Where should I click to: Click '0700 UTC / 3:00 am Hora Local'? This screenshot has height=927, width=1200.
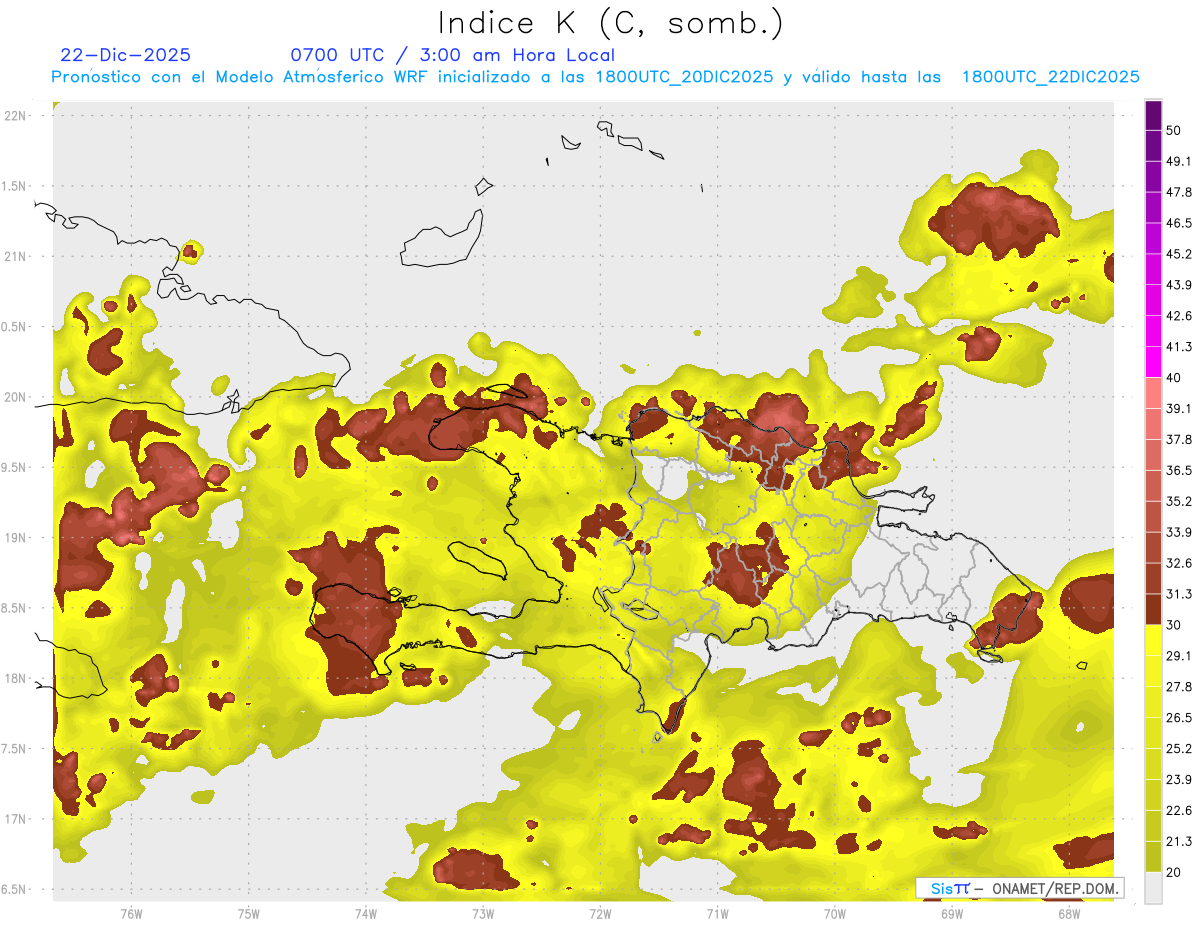452,55
